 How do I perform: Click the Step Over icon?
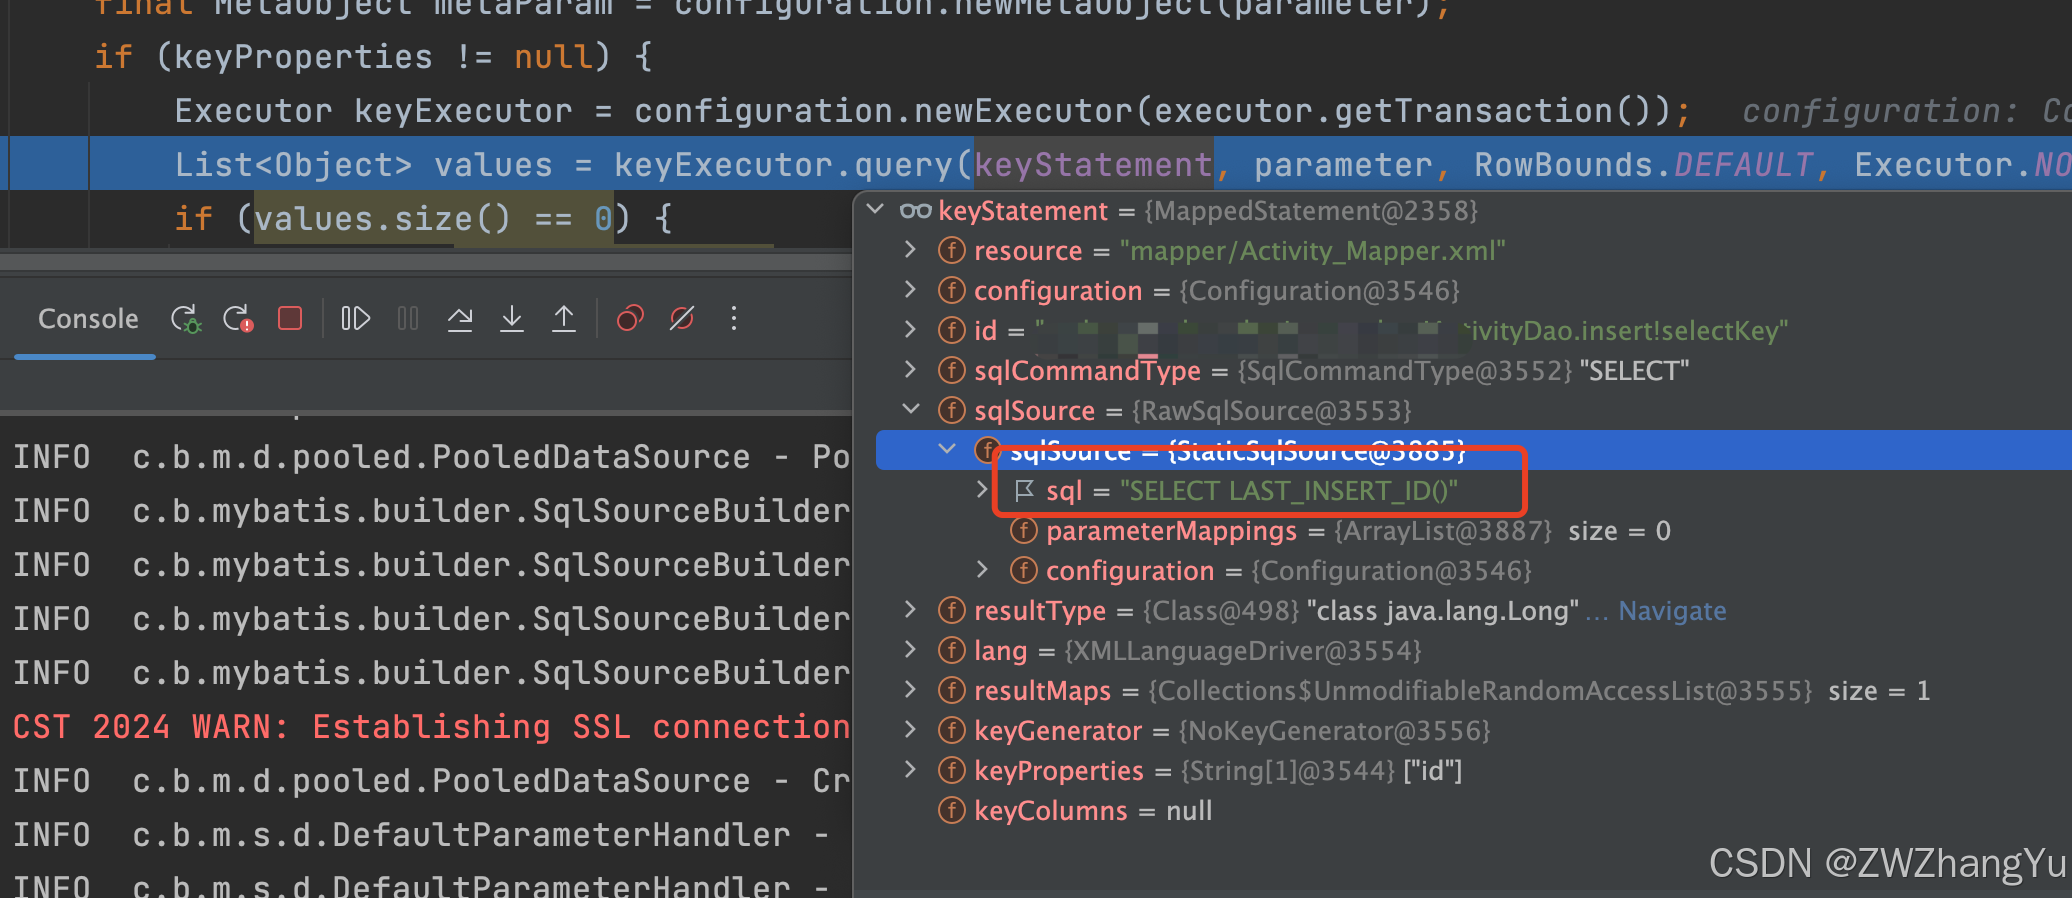(x=460, y=319)
